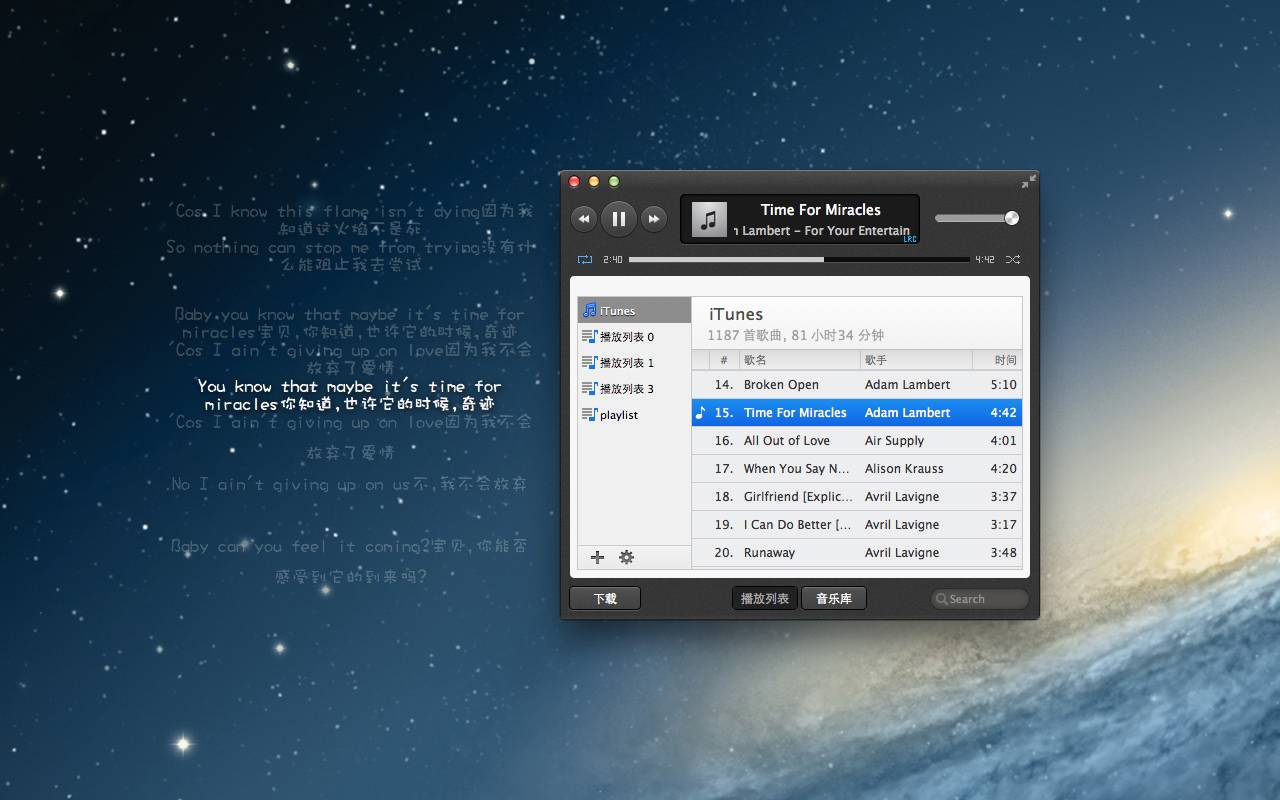
Task: Click elapsed time 2:40 label
Action: [x=612, y=260]
